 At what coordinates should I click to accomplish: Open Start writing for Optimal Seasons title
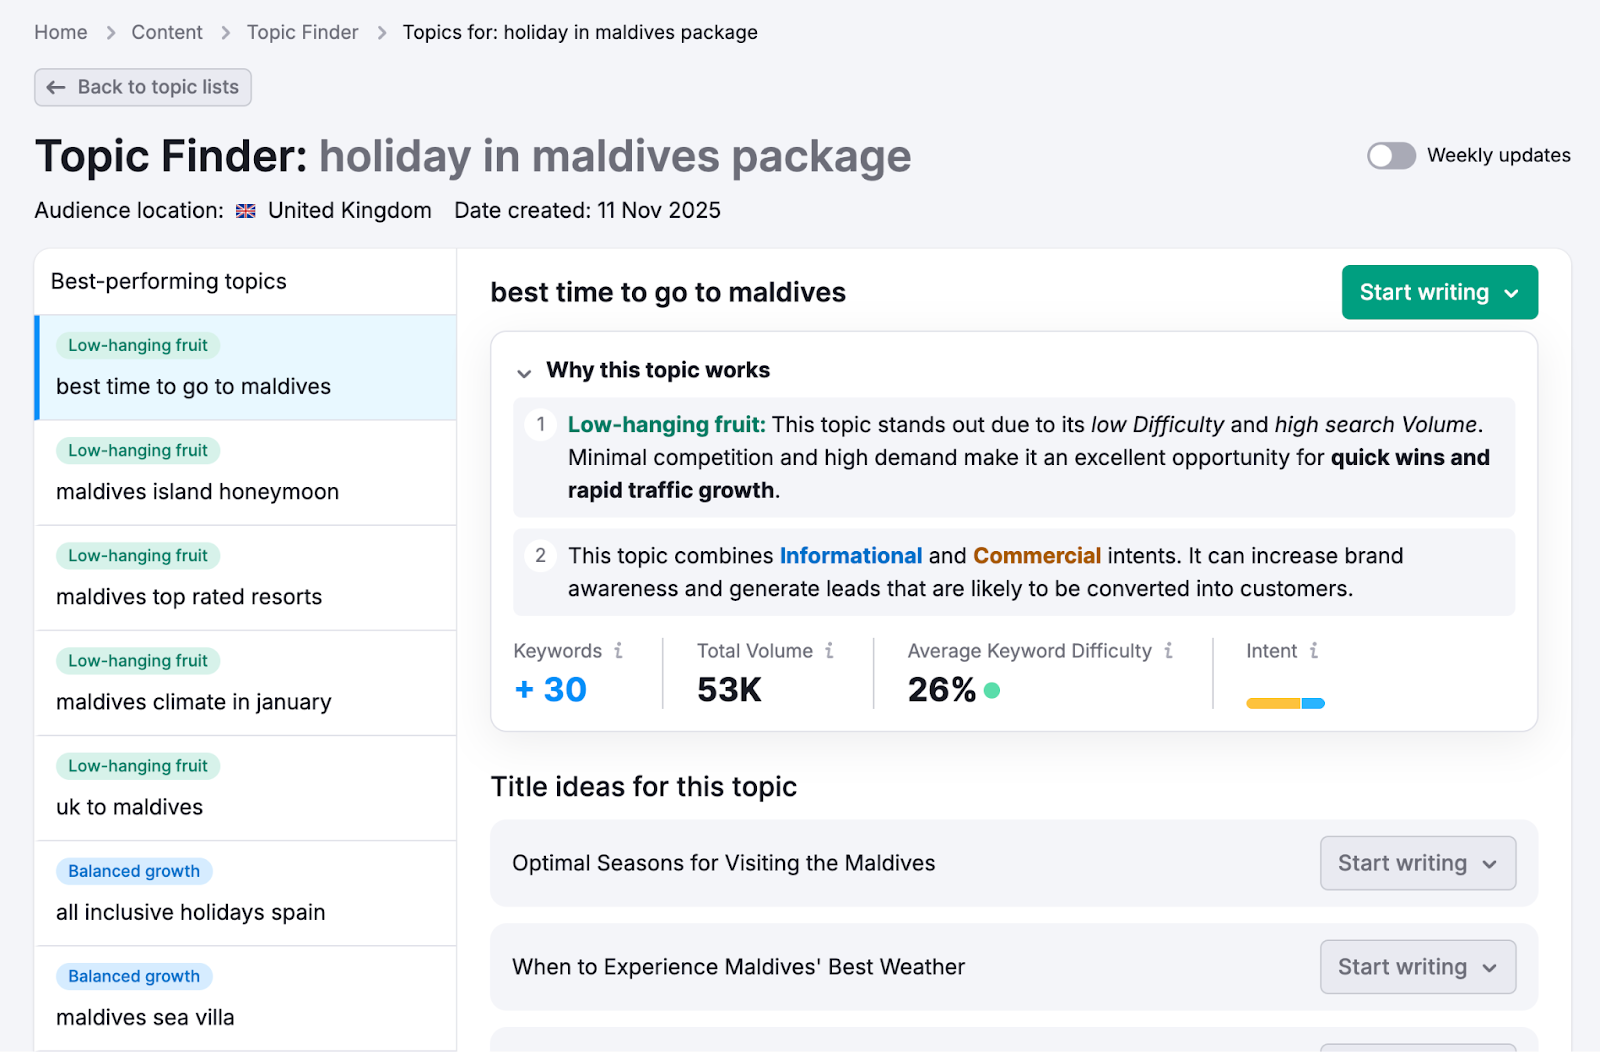1417,863
